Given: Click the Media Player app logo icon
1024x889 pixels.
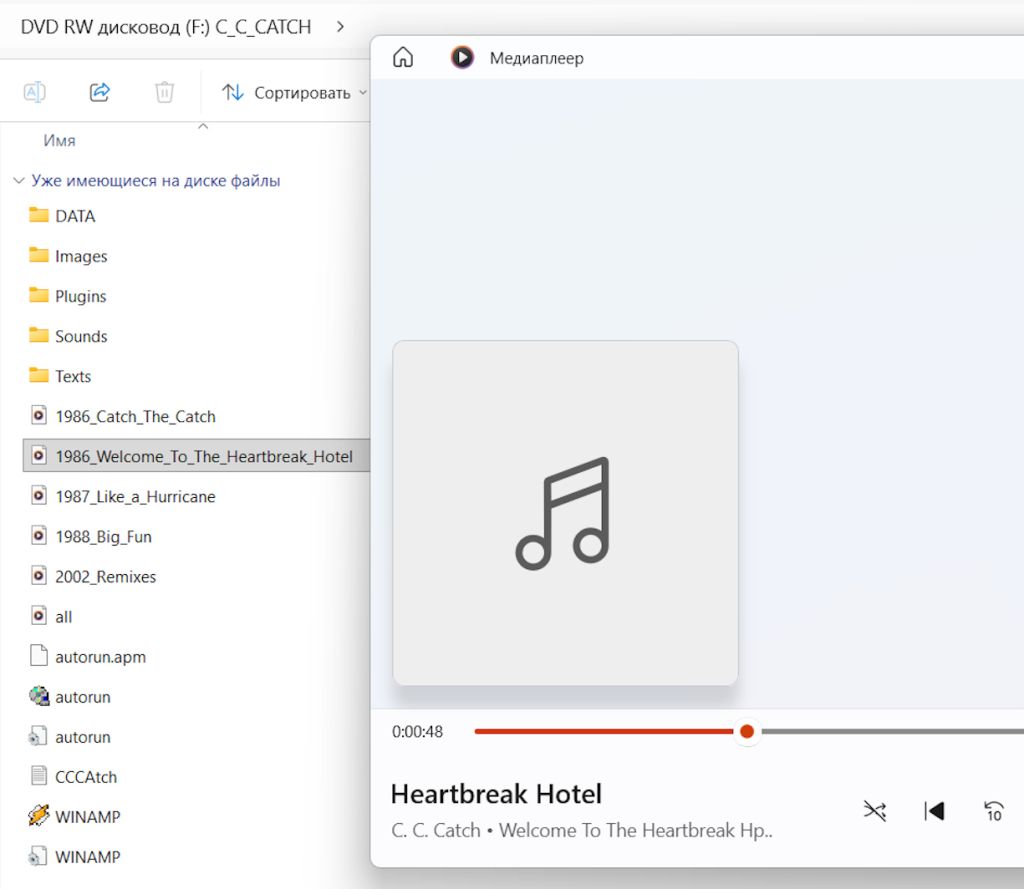Looking at the screenshot, I should click(462, 57).
